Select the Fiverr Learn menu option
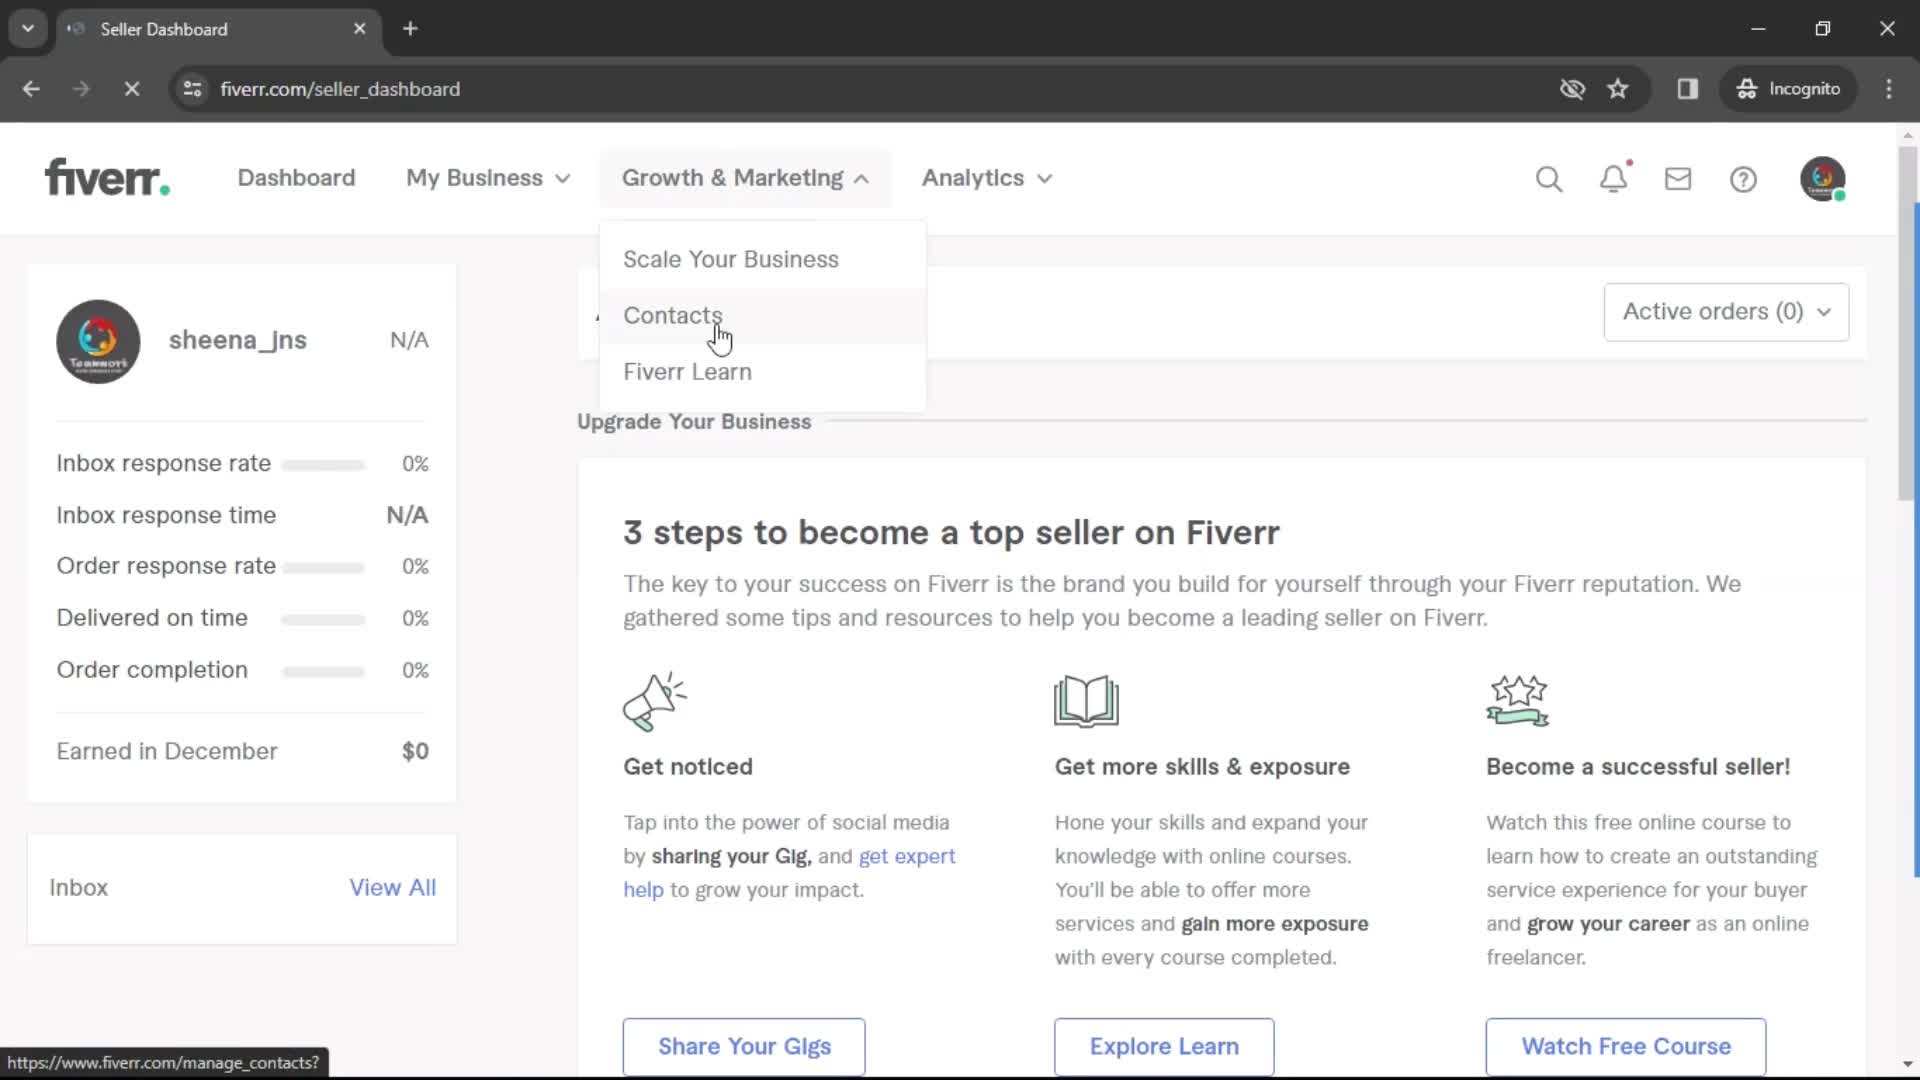This screenshot has width=1920, height=1080. pos(688,371)
